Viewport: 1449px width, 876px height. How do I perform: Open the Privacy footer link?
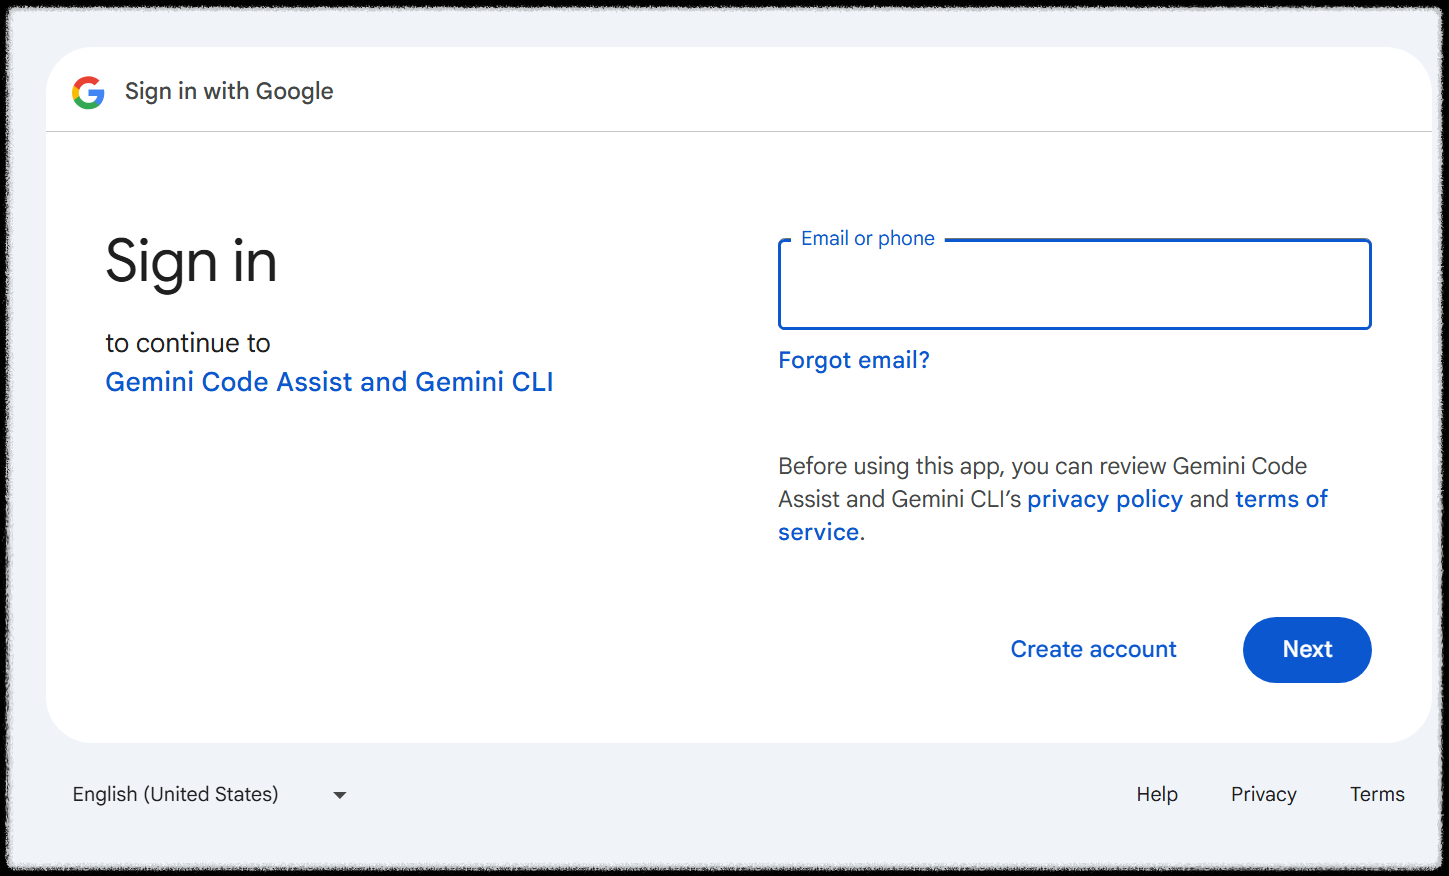[1264, 794]
